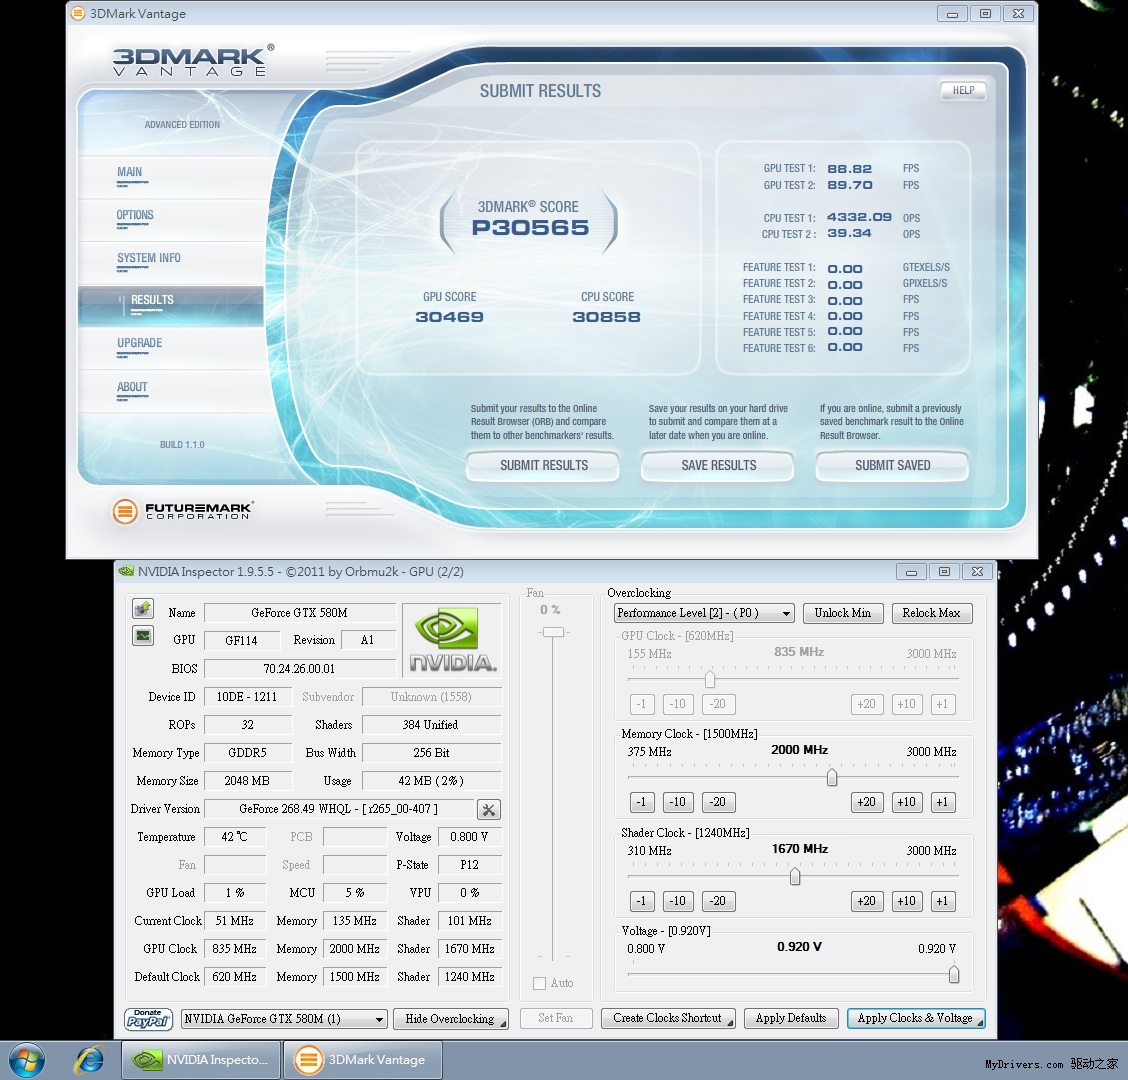Open driver profile settings wrench icon
The width and height of the screenshot is (1128, 1080).
(x=488, y=810)
